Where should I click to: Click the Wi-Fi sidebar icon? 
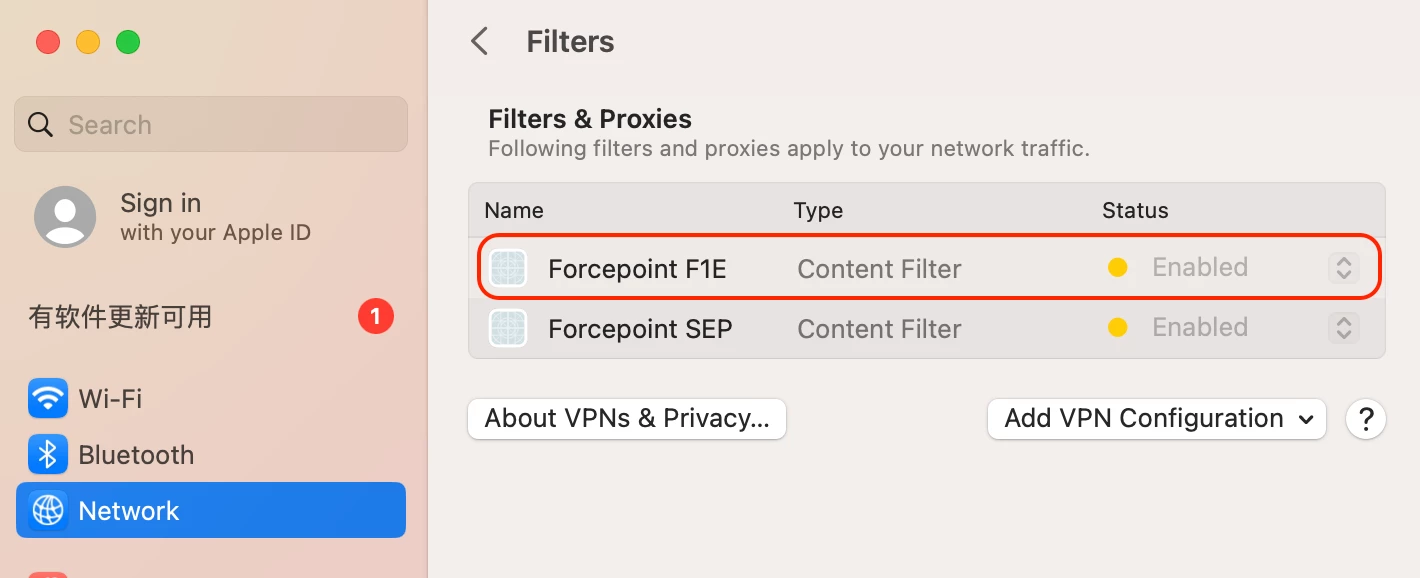point(48,398)
